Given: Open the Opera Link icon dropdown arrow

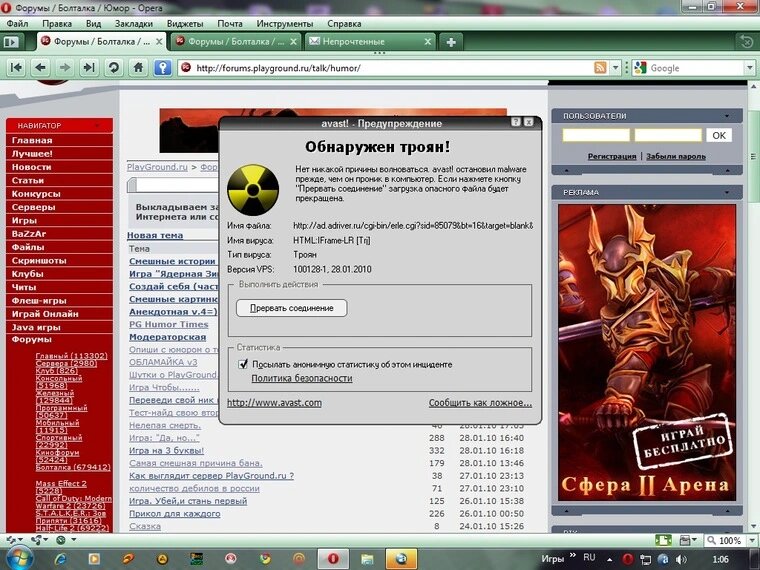Looking at the screenshot, I should point(21,539).
